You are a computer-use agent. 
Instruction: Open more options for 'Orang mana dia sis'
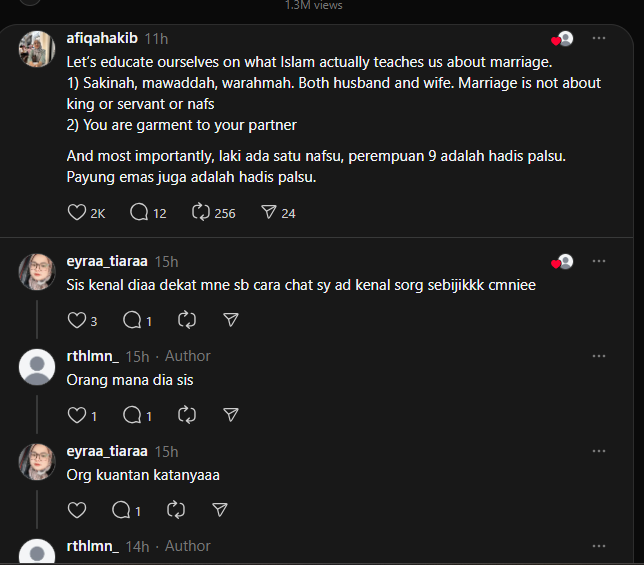(599, 356)
